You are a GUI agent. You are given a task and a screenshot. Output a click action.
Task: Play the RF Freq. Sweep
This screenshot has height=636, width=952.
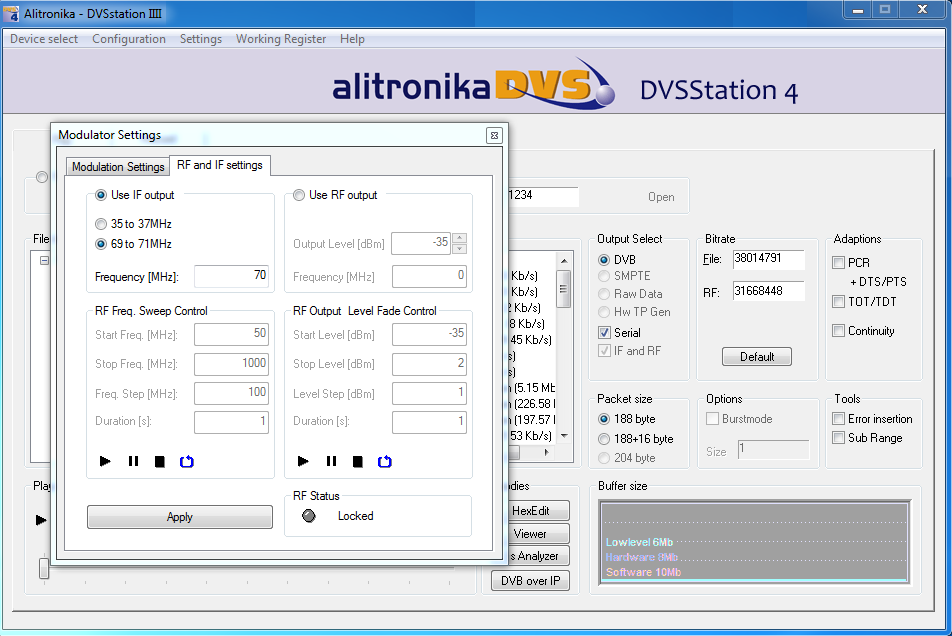click(106, 461)
